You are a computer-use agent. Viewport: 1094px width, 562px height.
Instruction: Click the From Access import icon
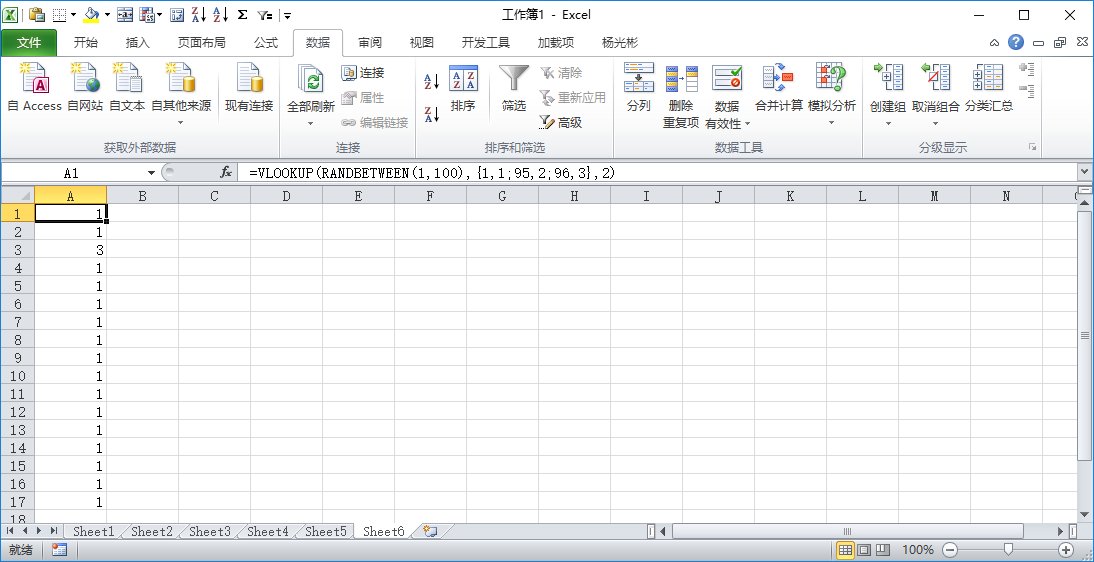pyautogui.click(x=35, y=80)
